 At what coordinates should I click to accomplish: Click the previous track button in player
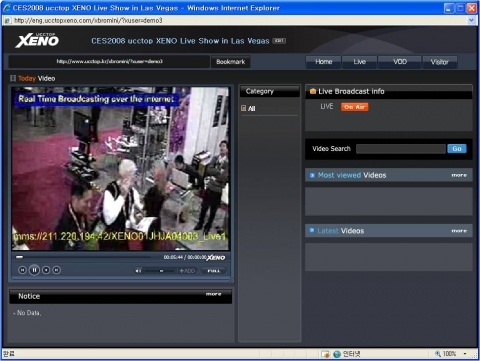[x=22, y=270]
